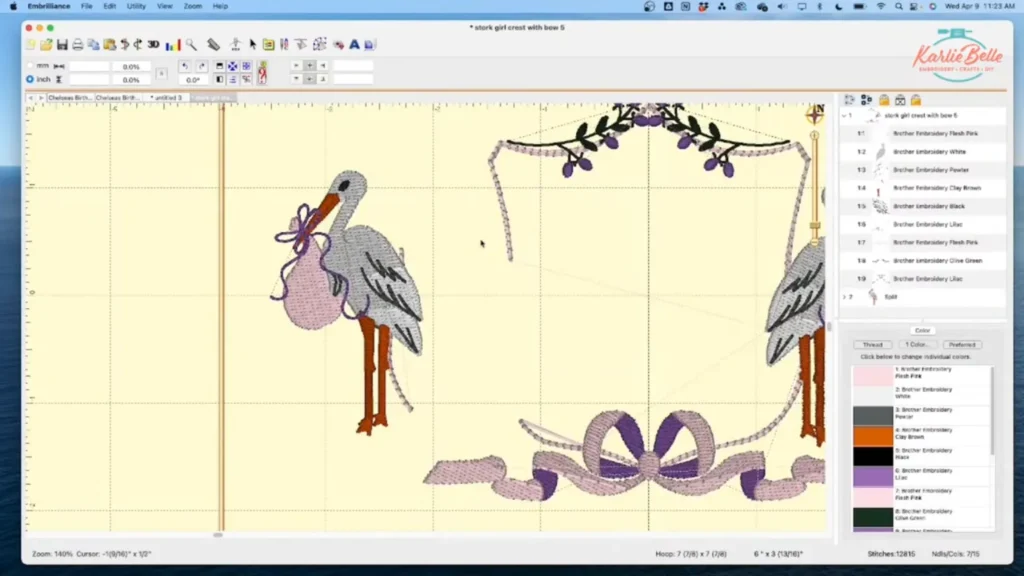
Task: Open the color bar chart icon
Action: [x=172, y=44]
